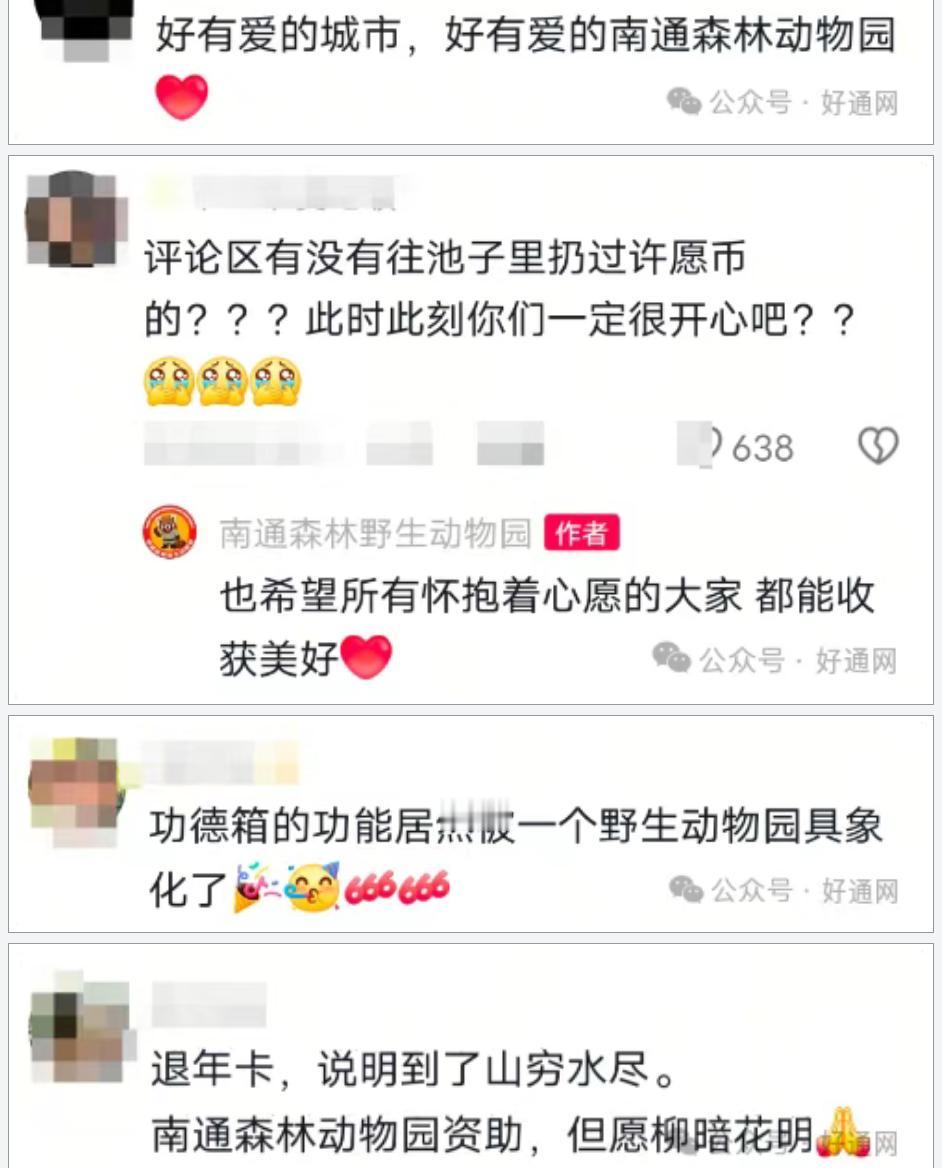Open 南通森林野生动物园 author avatar
This screenshot has height=1168, width=942.
point(170,532)
